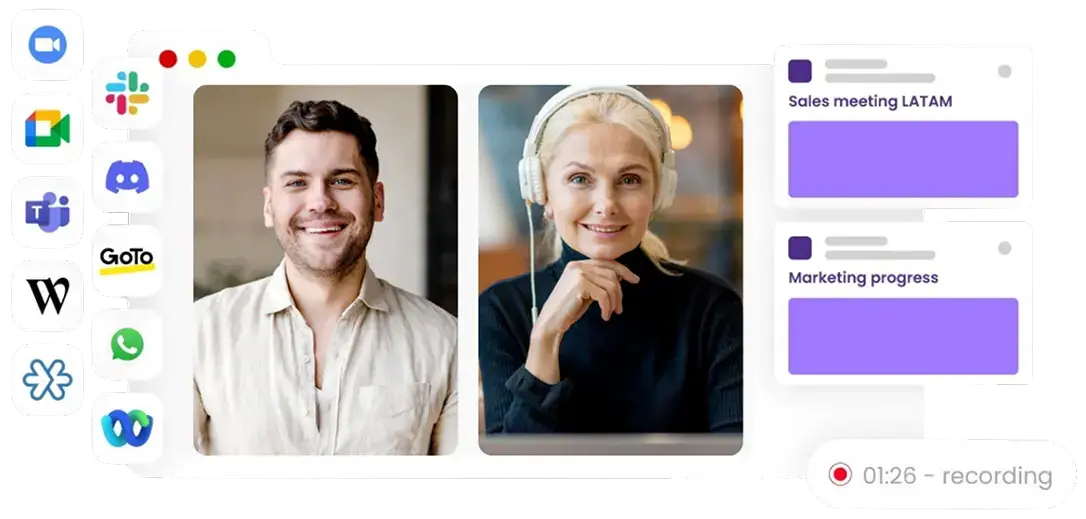
Task: Select the smiling man's video tile
Action: point(326,270)
